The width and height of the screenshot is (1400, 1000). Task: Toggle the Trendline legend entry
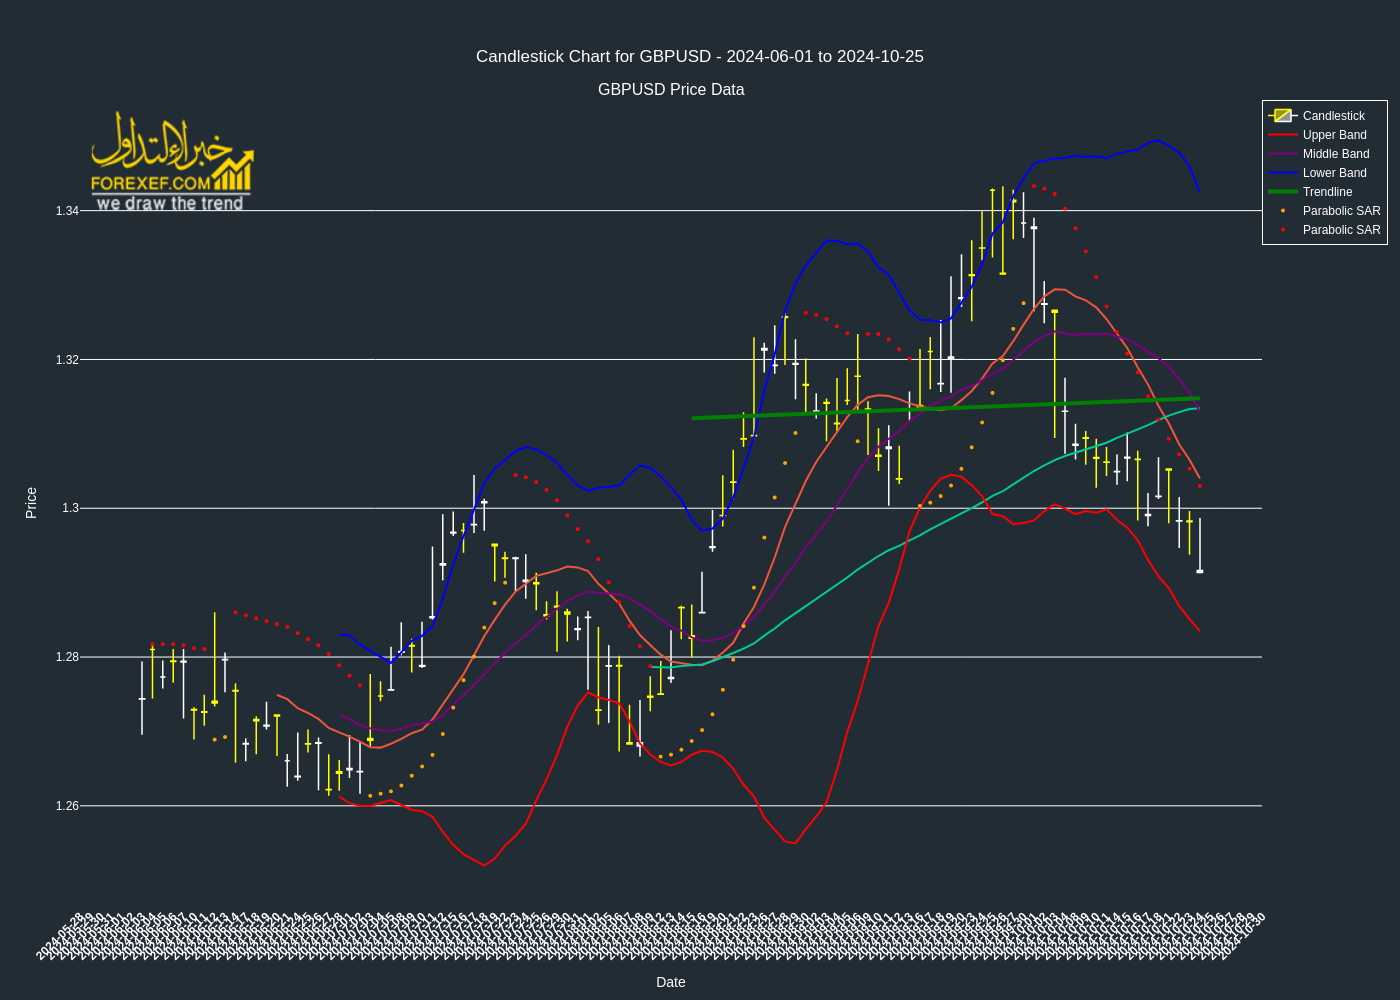coord(1325,192)
